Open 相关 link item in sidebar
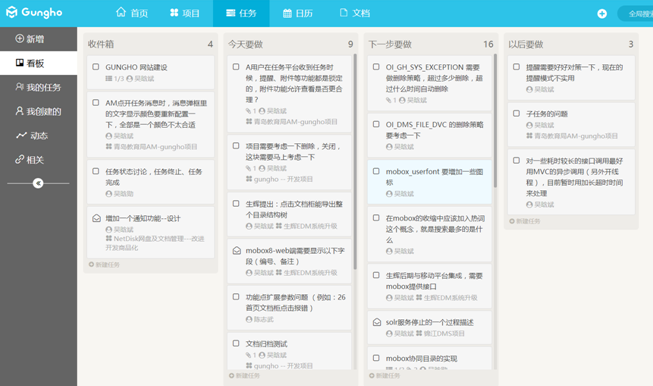Screen dimensions: 653x386 point(30,159)
